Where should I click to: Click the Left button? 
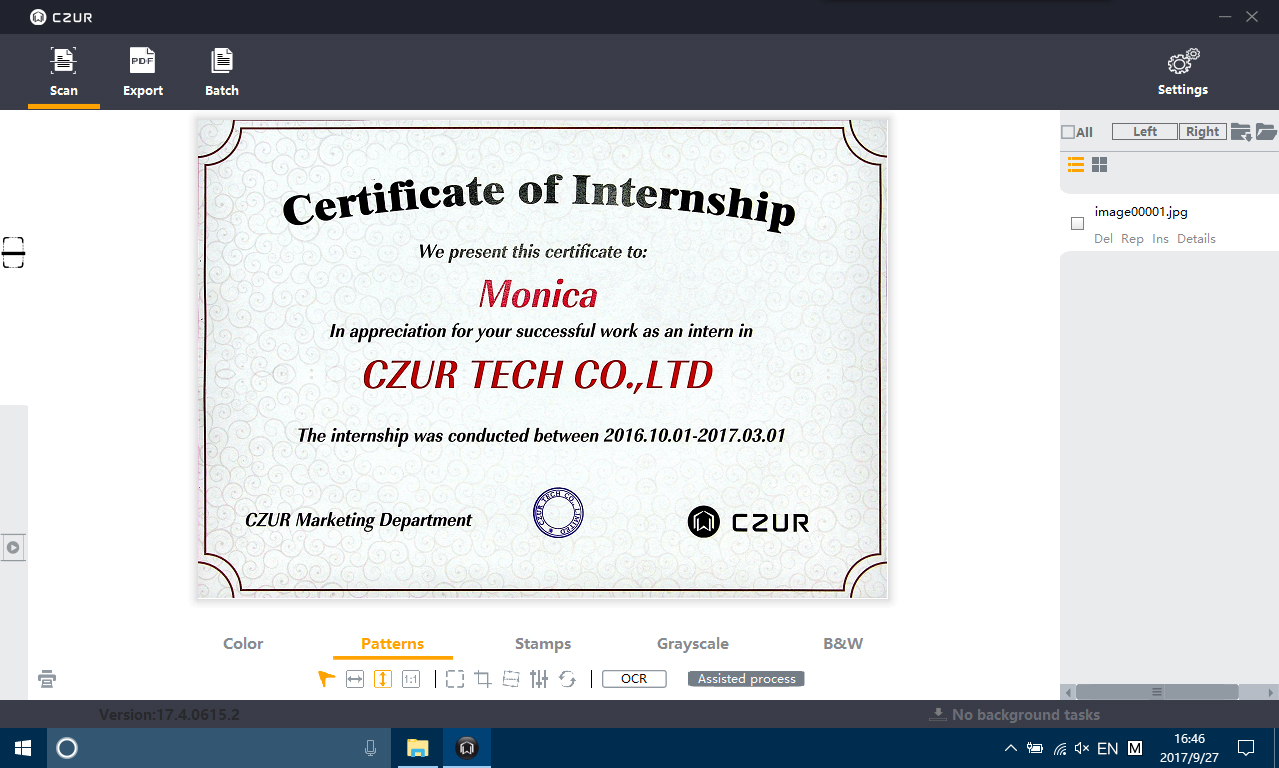(1145, 132)
